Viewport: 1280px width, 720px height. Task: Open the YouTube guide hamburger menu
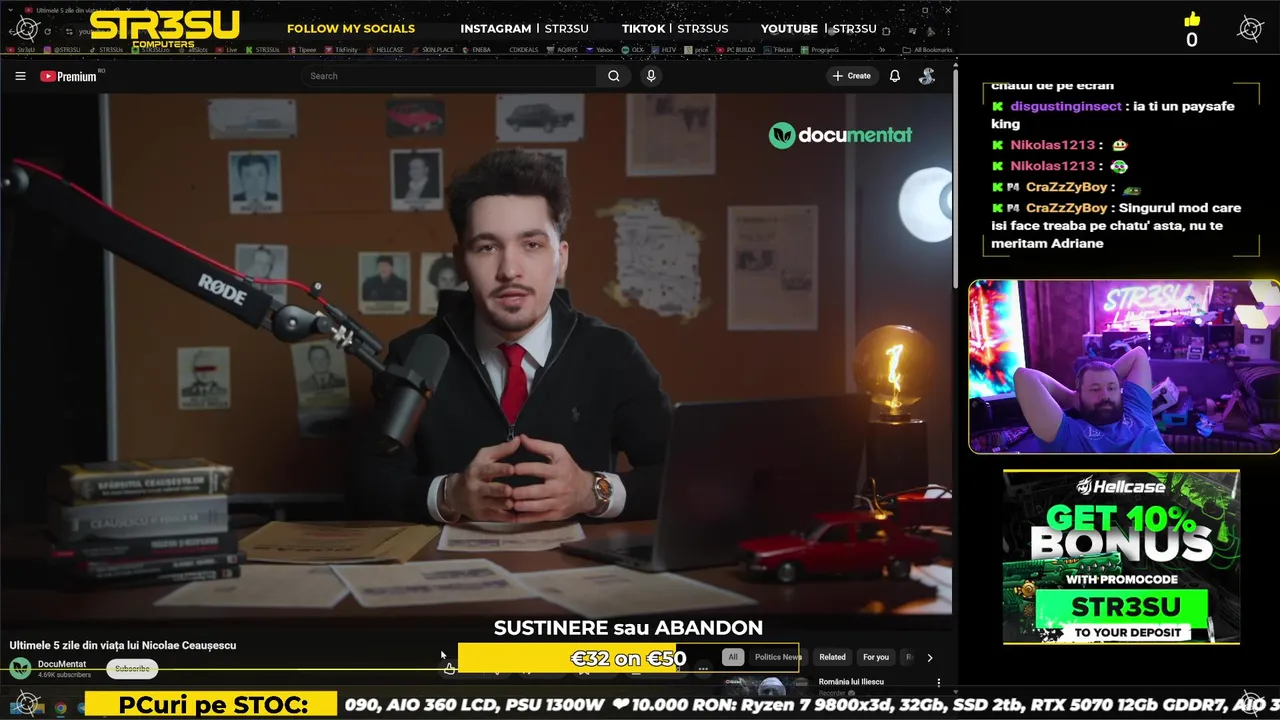[20, 76]
